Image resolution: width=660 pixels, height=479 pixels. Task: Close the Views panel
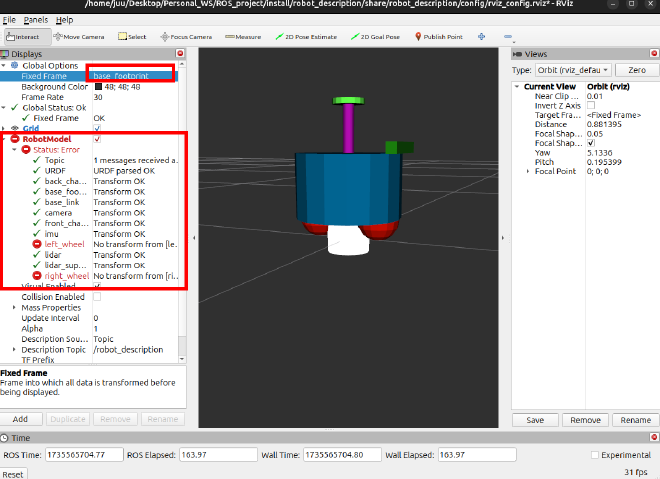(x=654, y=53)
